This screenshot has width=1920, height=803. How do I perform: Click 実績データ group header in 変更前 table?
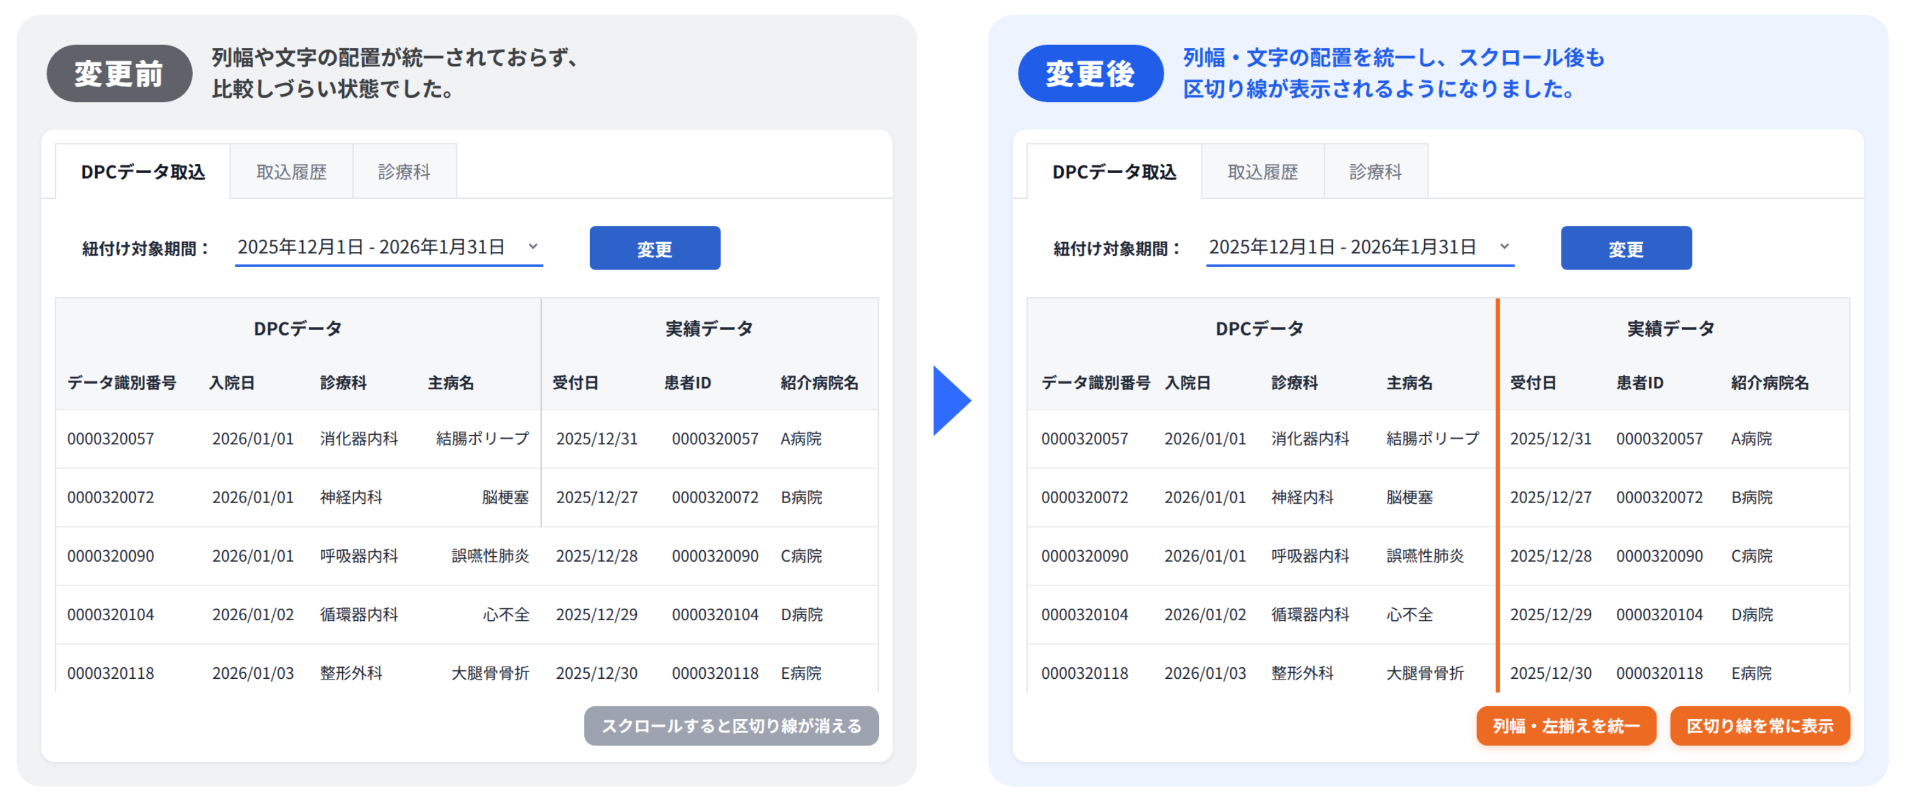point(709,329)
